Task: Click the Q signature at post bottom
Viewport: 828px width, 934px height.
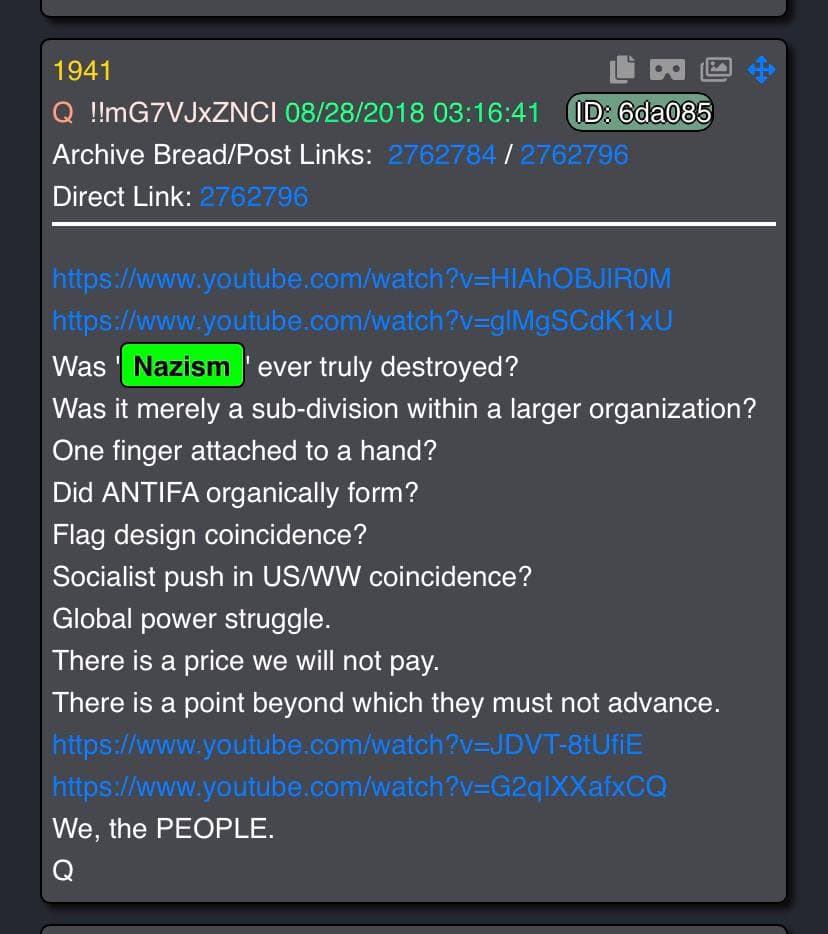Action: pos(63,870)
